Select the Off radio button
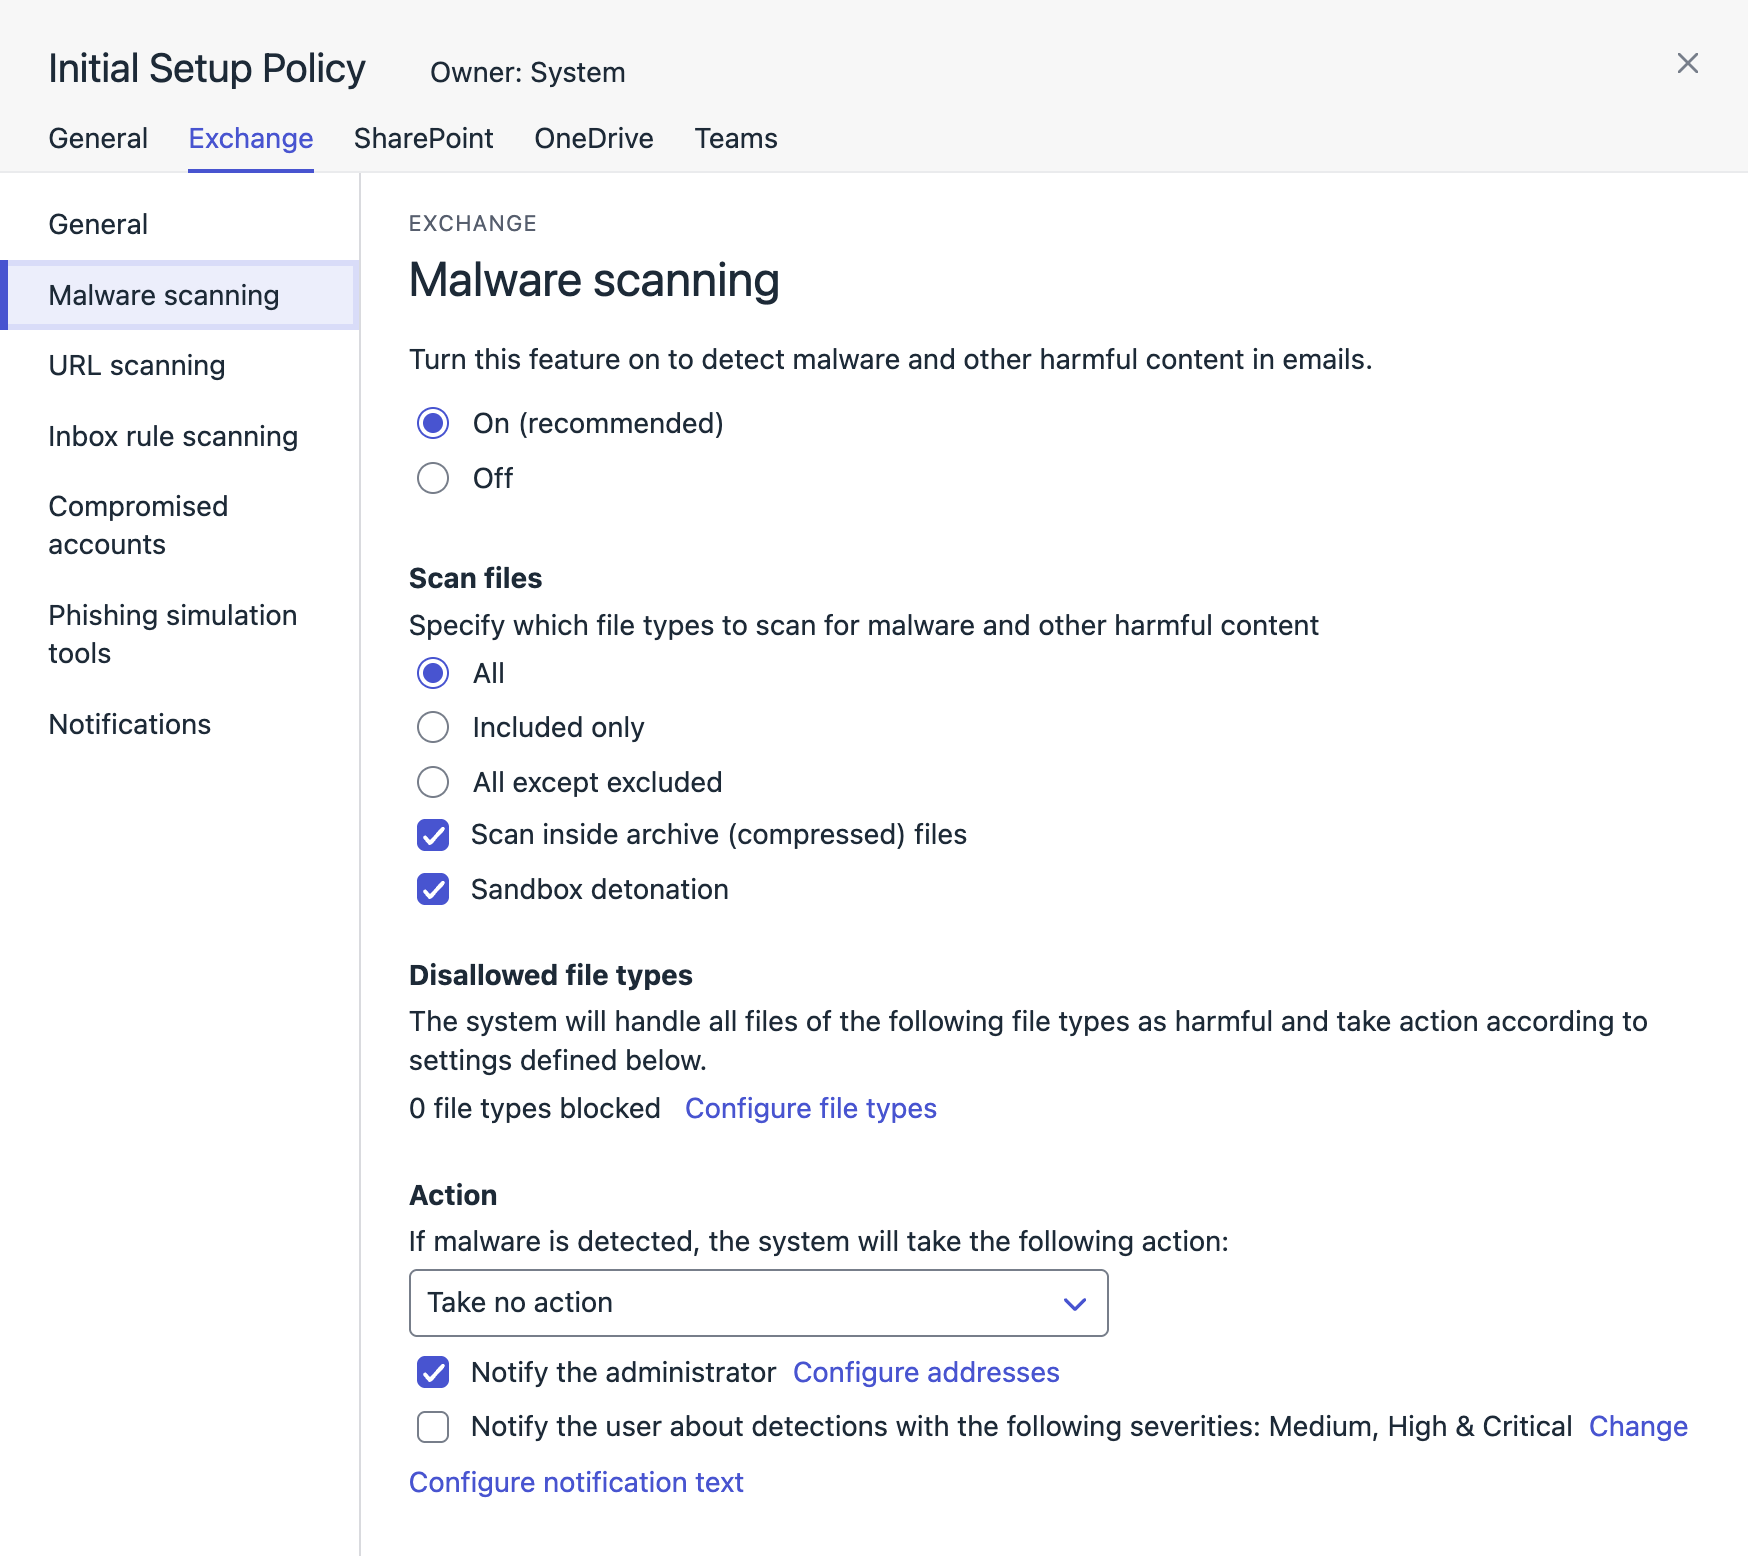 (x=433, y=478)
